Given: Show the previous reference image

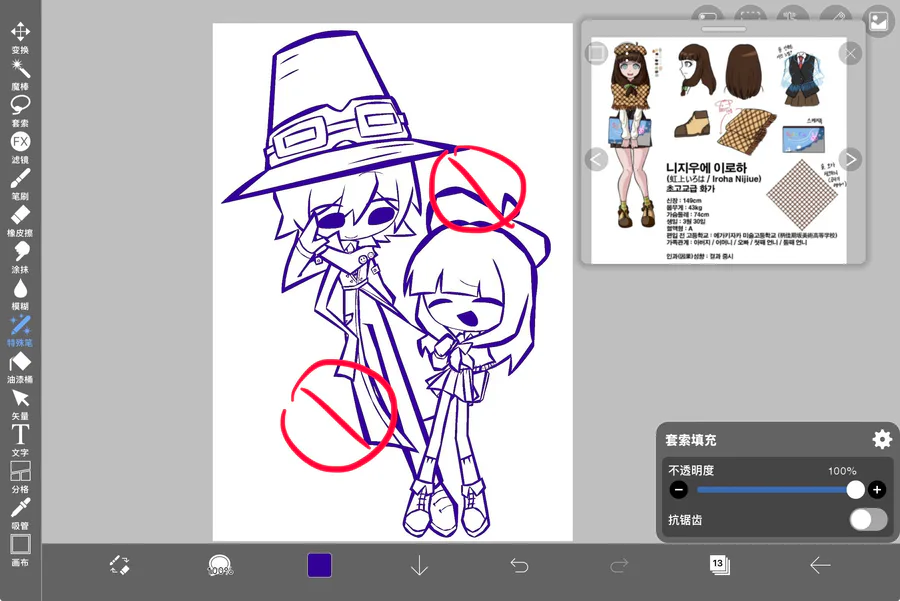Looking at the screenshot, I should pyautogui.click(x=596, y=159).
